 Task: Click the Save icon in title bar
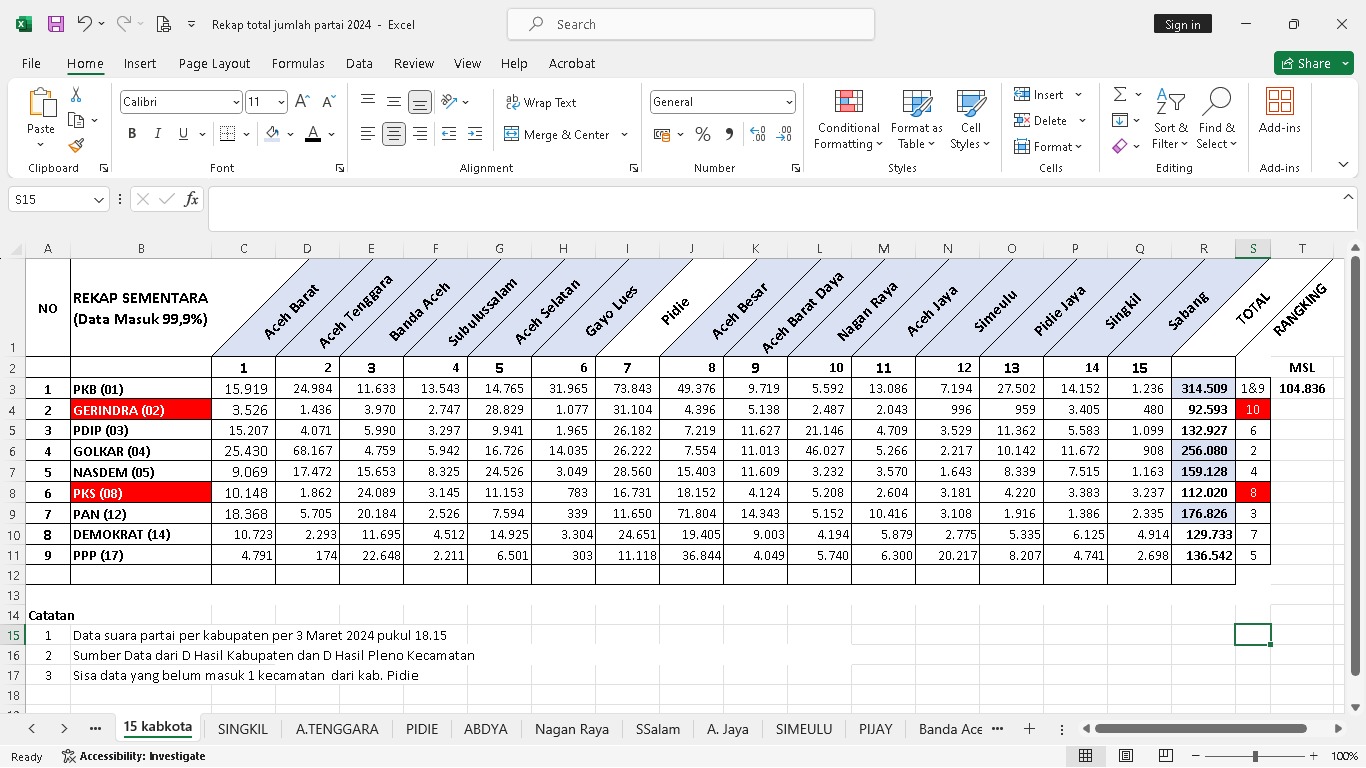56,24
